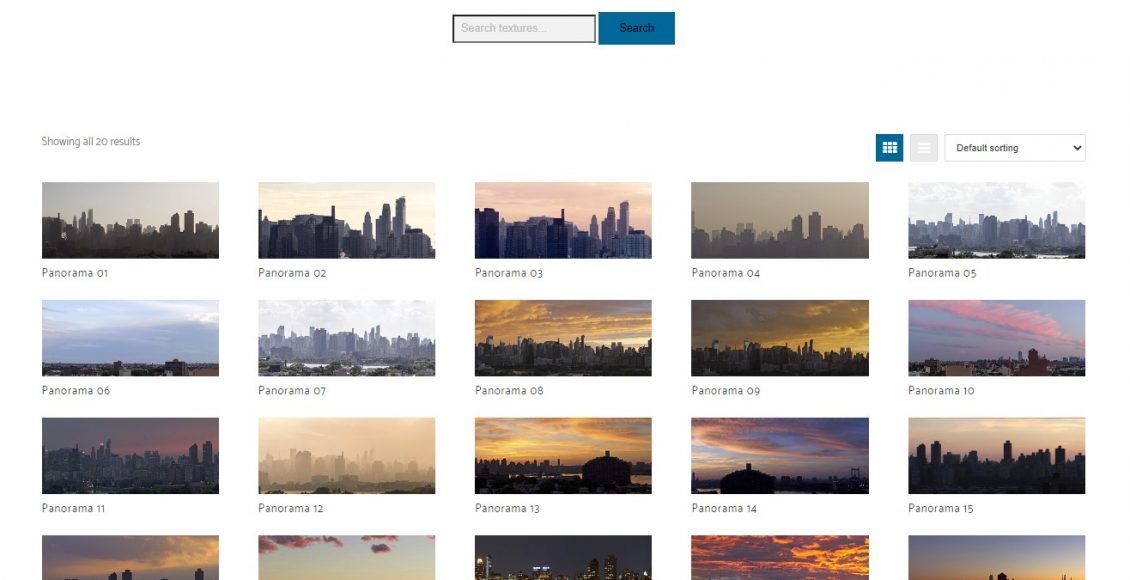Screen dimensions: 1130x580
Task: Click the Panorama 09 title link
Action: pyautogui.click(x=725, y=391)
